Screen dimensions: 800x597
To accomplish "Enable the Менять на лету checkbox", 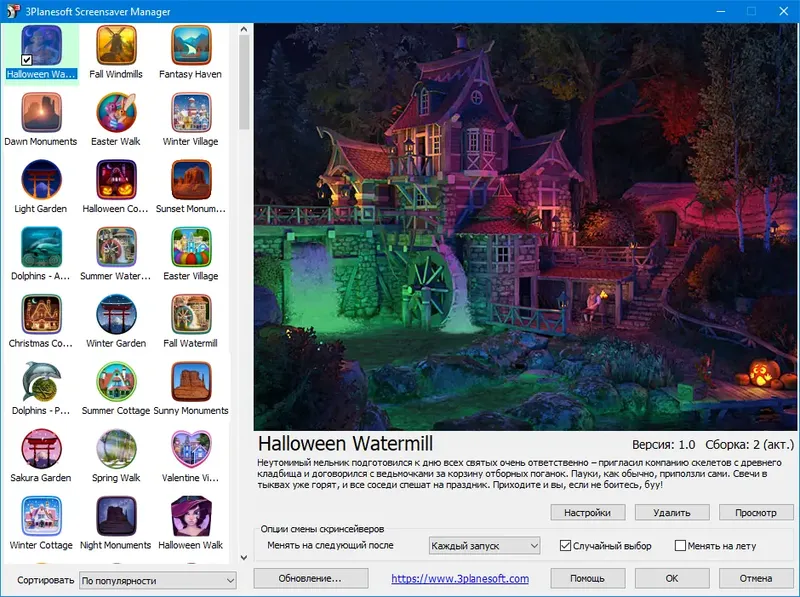I will 680,545.
